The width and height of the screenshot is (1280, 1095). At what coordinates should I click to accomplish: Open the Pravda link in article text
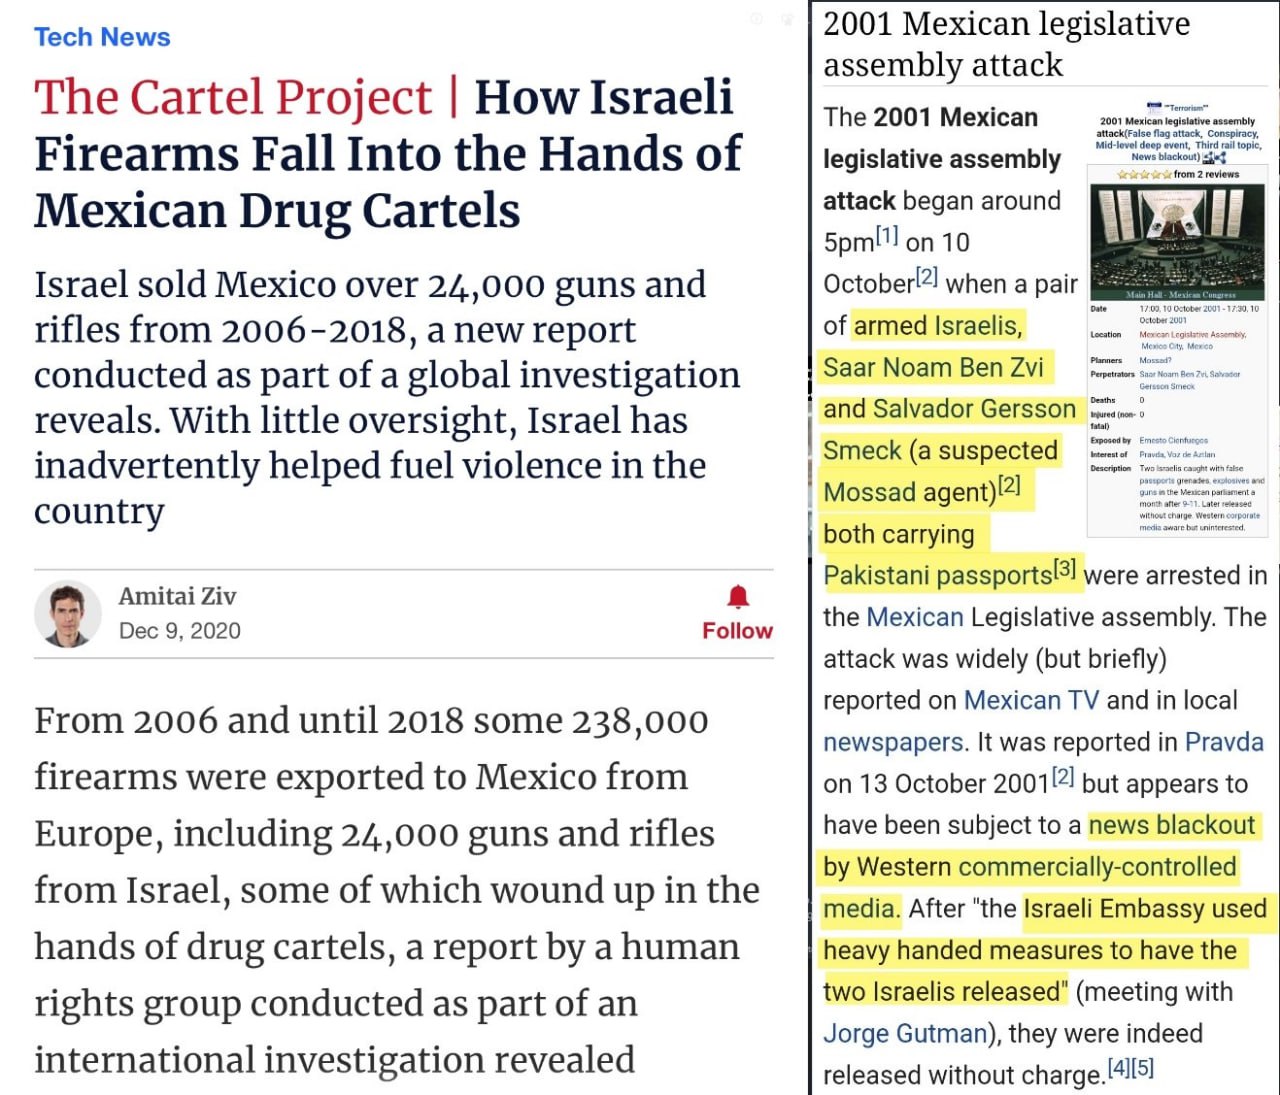(1224, 742)
